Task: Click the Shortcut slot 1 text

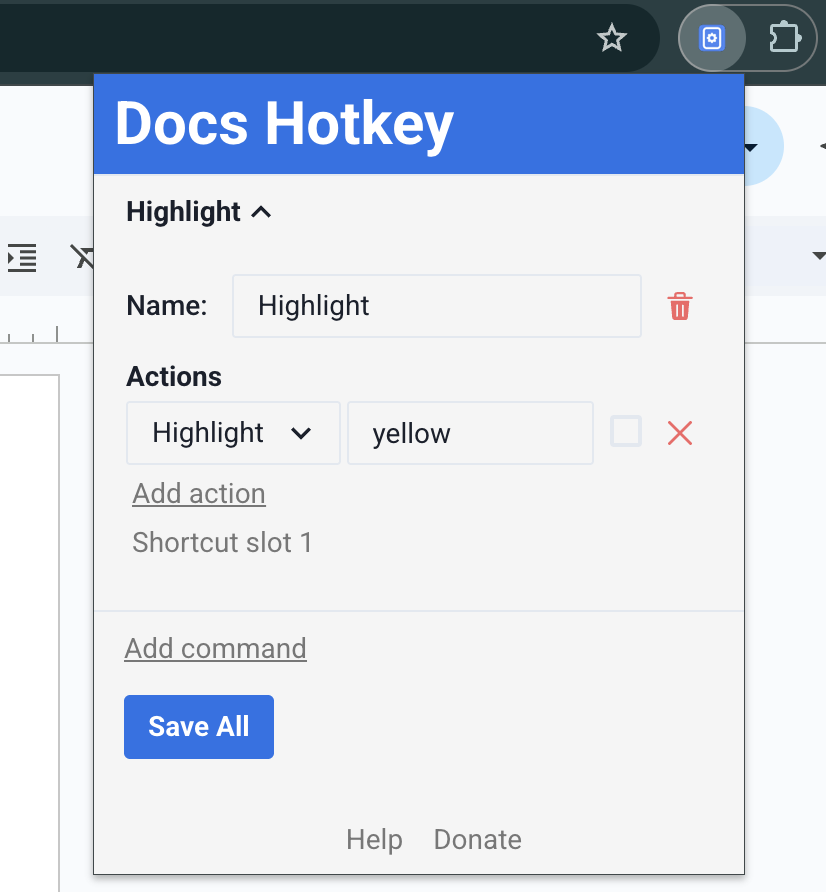Action: click(x=222, y=542)
